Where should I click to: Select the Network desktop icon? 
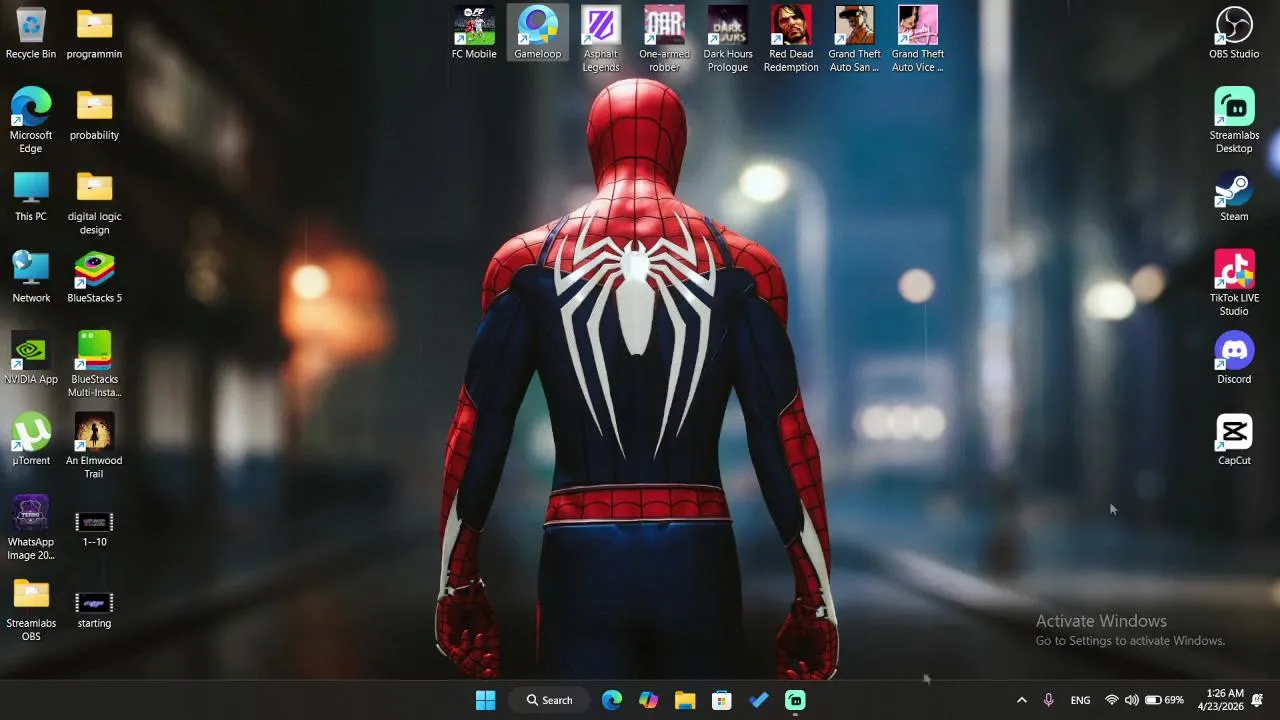[x=31, y=277]
